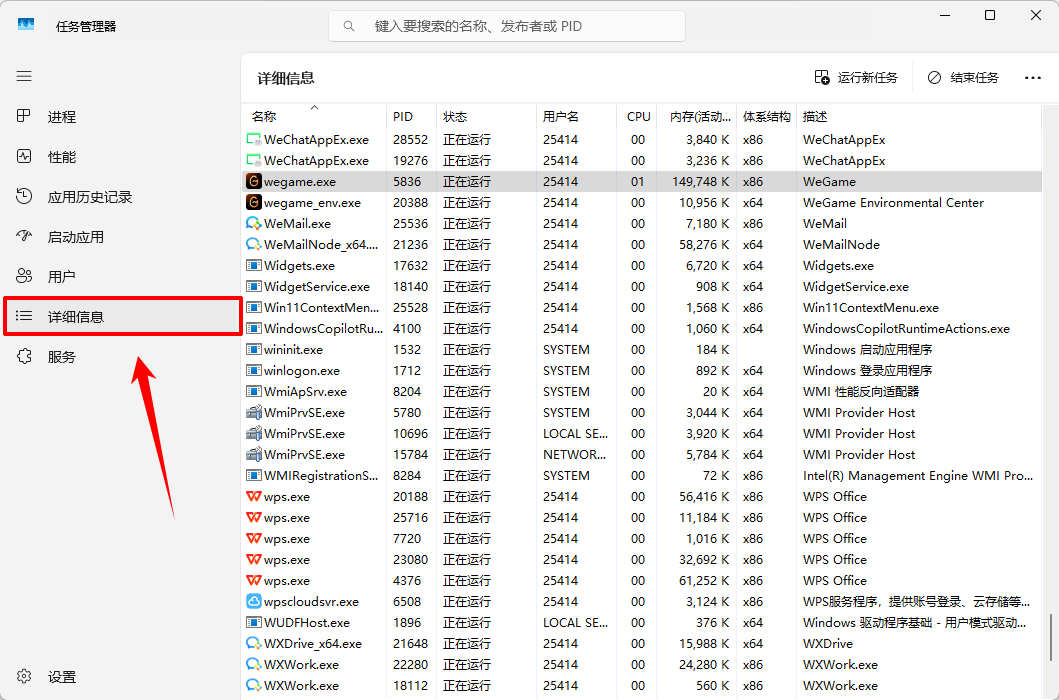Open the Services (服务) tab
The image size is (1059, 700).
coord(122,357)
